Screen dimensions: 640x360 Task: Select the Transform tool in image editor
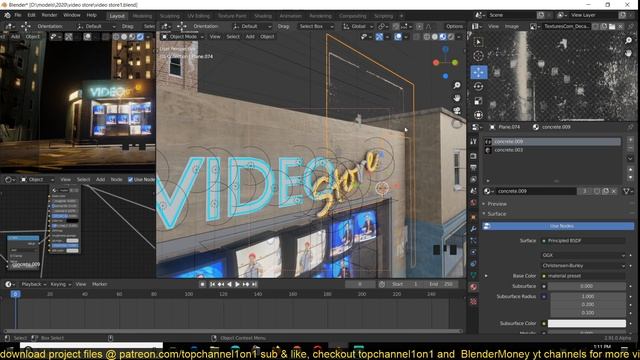(478, 115)
